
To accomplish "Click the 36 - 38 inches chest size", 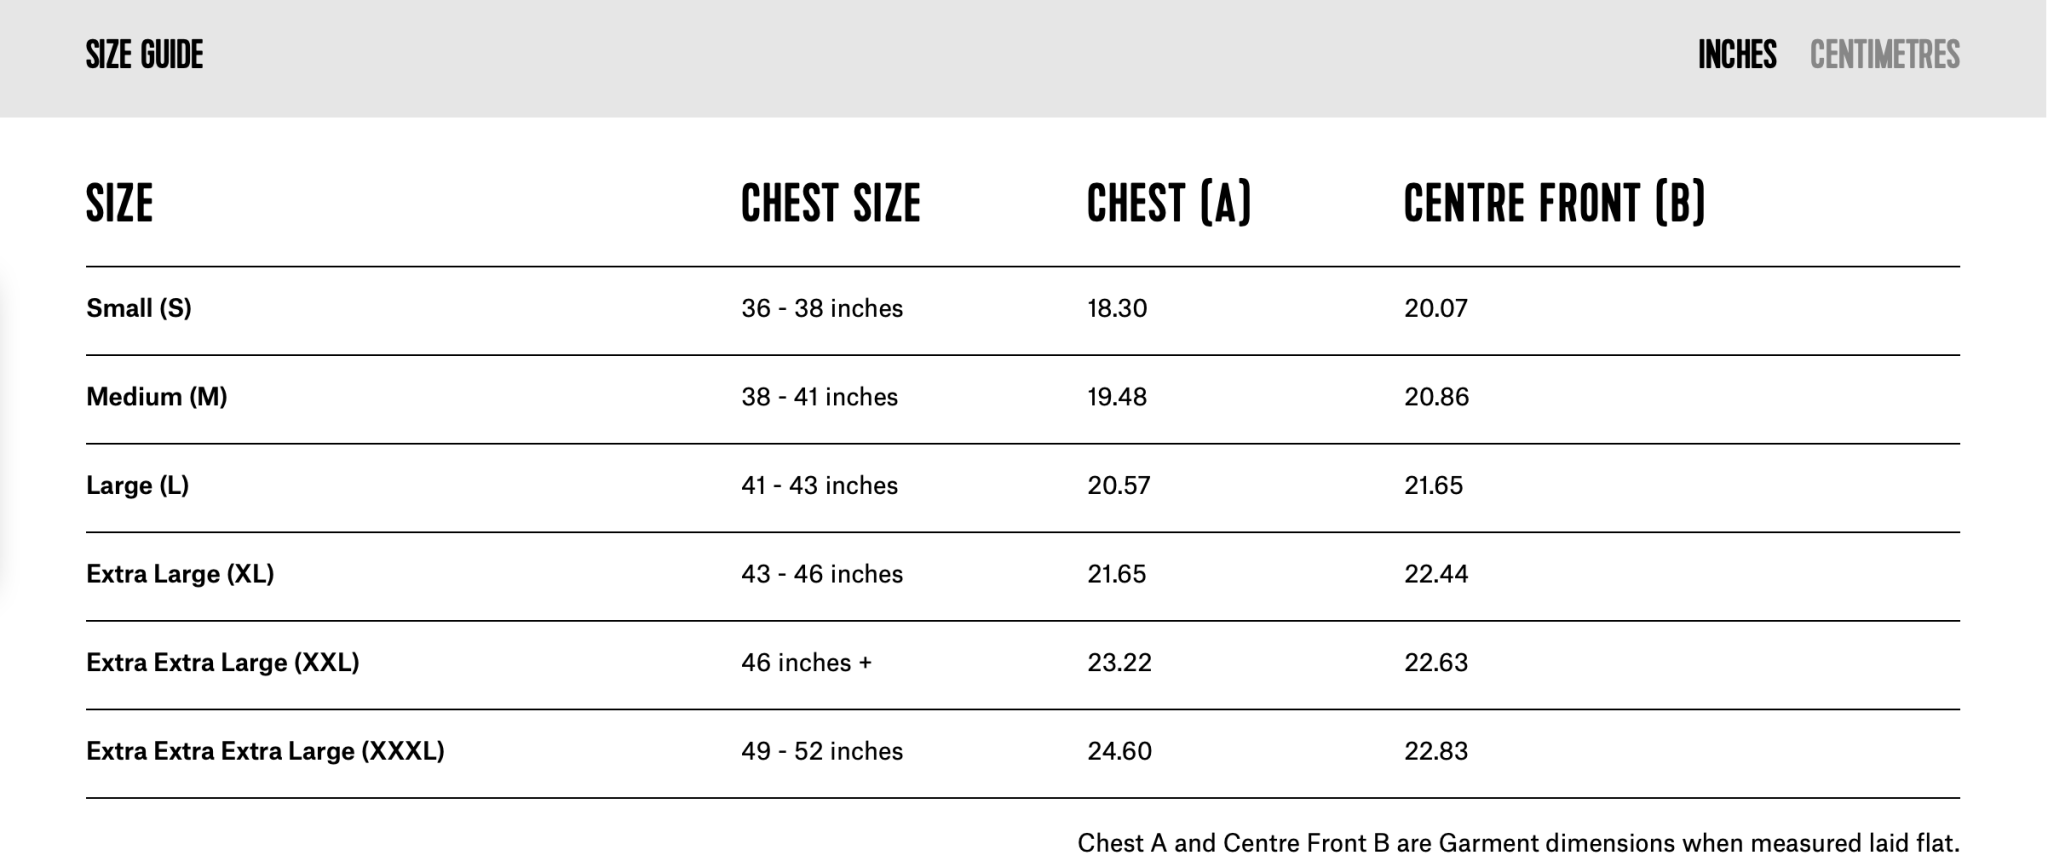I will (822, 308).
